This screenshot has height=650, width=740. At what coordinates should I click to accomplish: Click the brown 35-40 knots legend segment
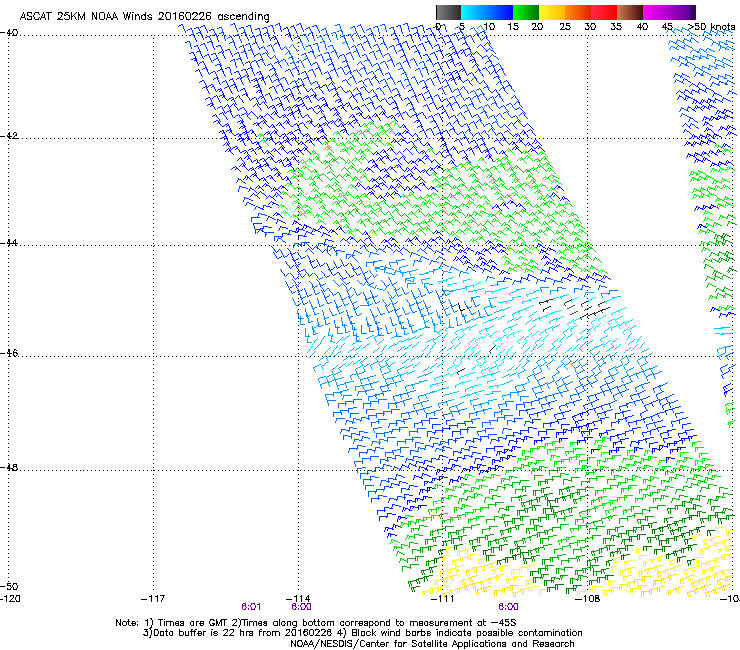[x=630, y=12]
